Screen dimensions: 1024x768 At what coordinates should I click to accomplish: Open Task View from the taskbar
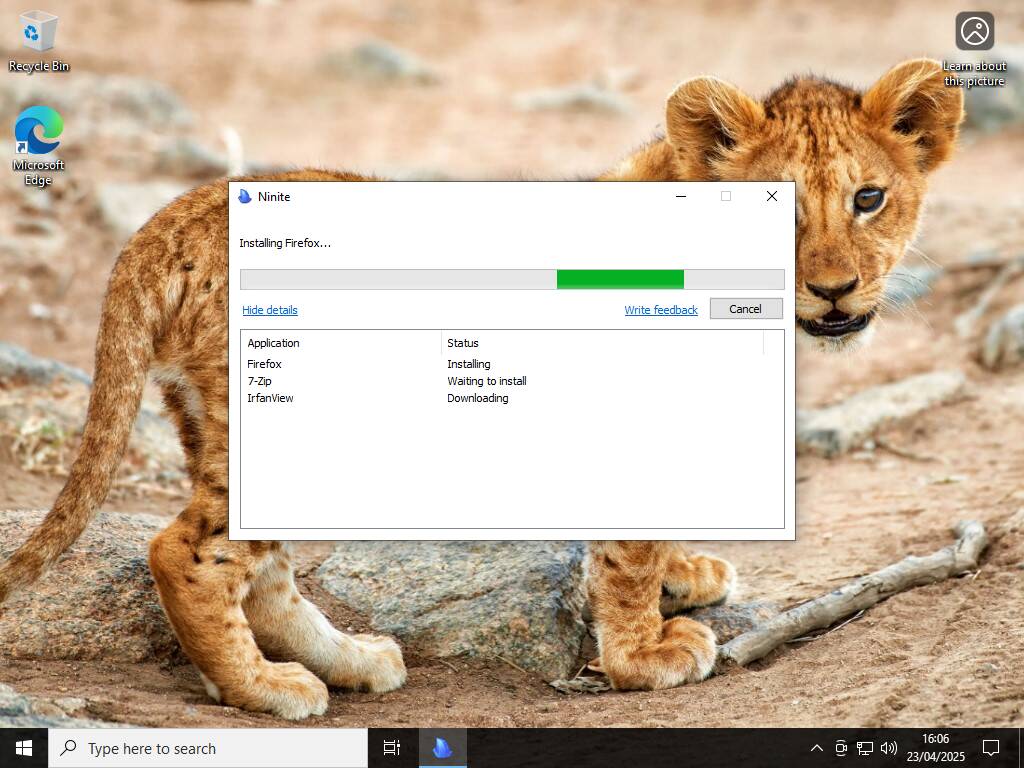(392, 748)
